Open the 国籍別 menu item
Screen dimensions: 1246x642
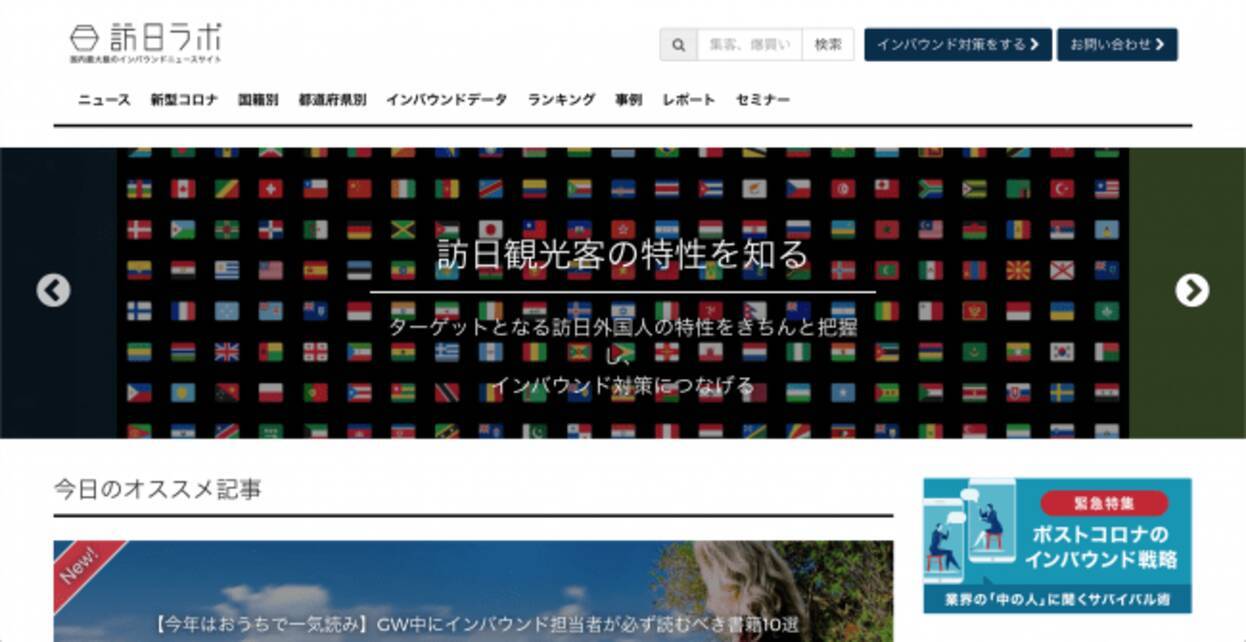258,100
